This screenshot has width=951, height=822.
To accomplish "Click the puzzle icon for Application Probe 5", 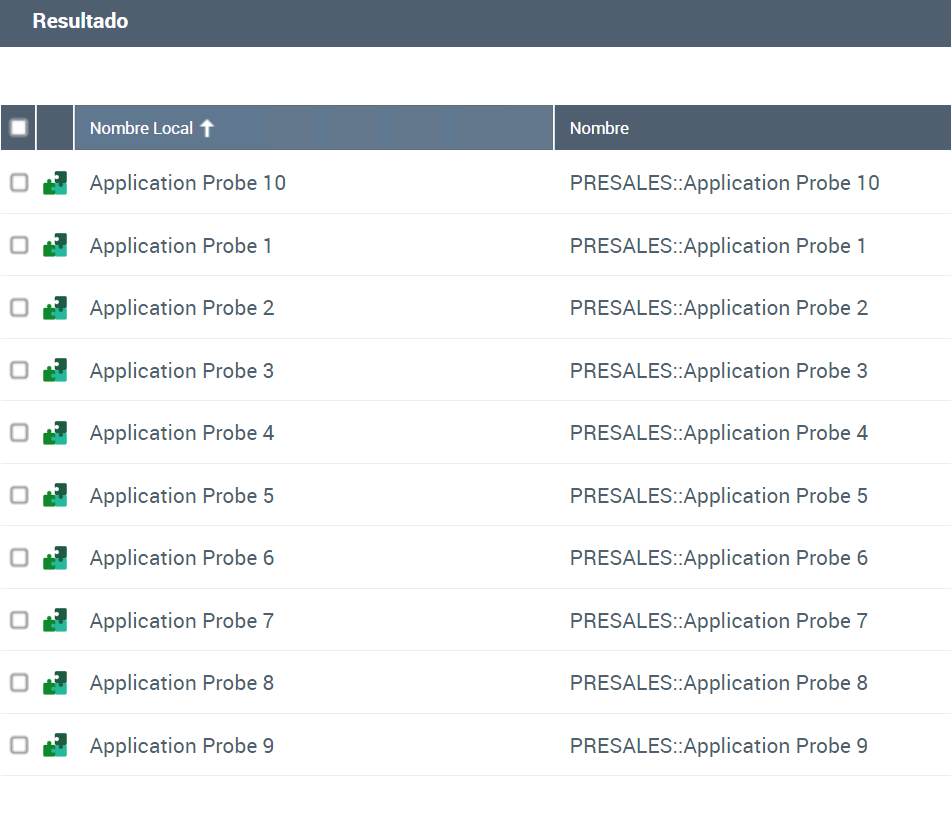I will pyautogui.click(x=55, y=495).
